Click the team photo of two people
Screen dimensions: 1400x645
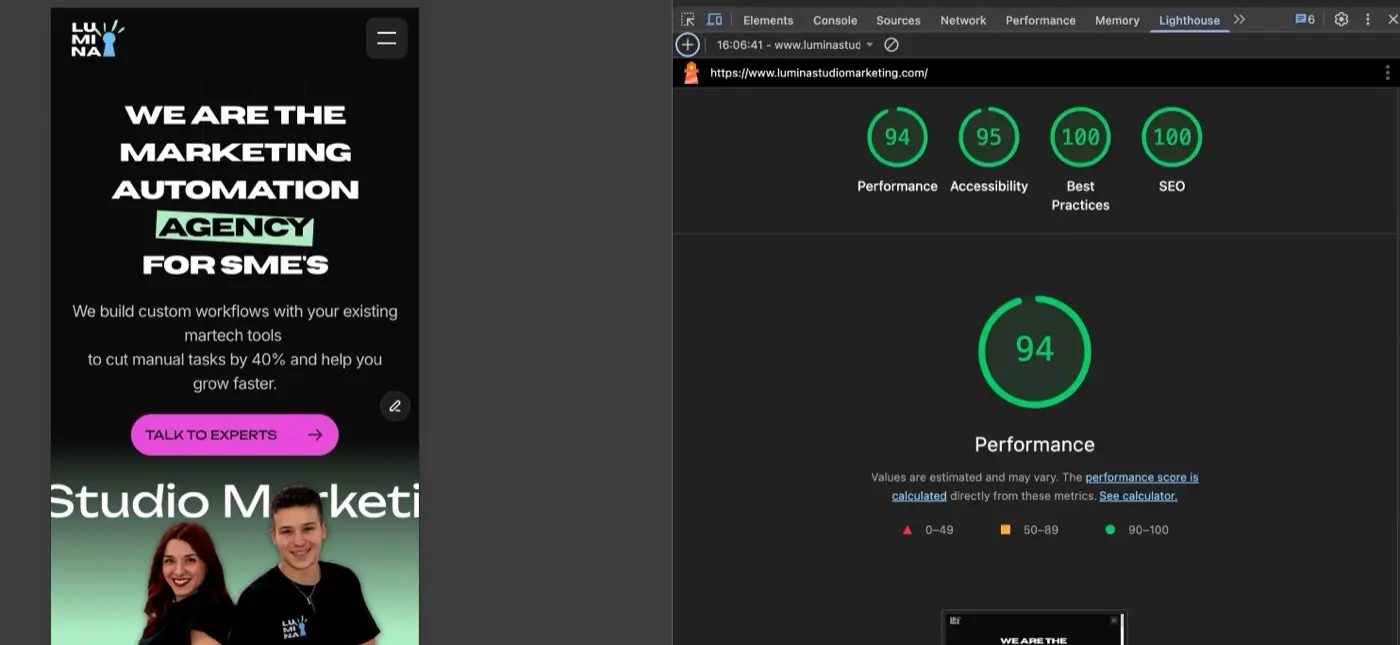click(x=262, y=568)
